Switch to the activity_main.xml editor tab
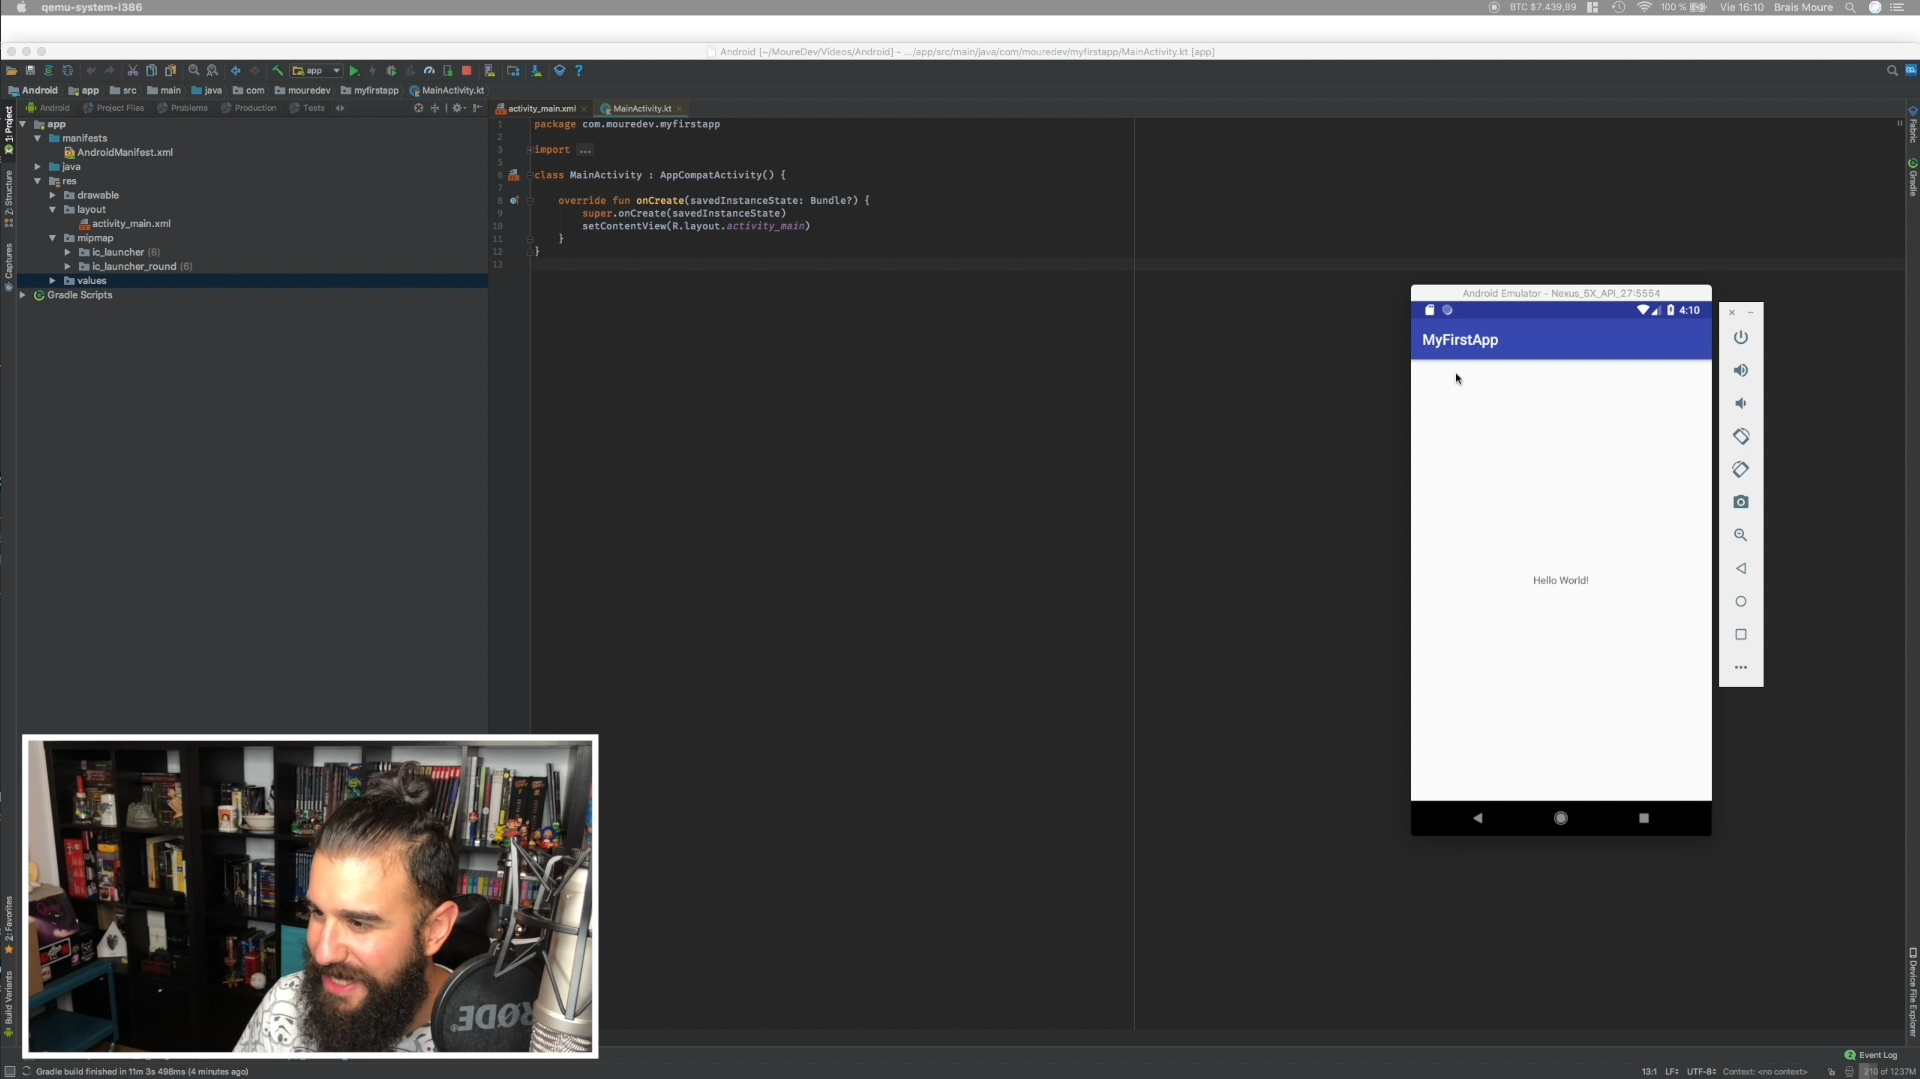1920x1079 pixels. click(541, 108)
